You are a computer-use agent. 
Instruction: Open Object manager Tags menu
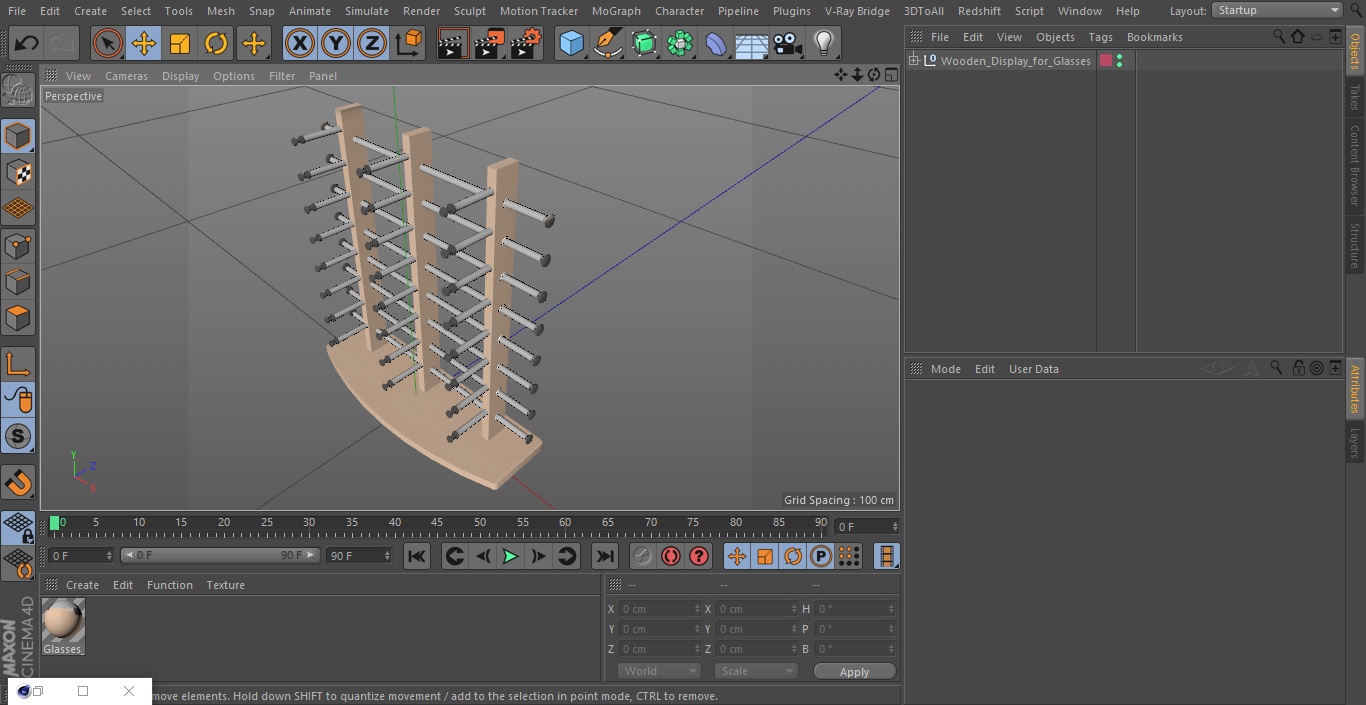coord(1100,37)
